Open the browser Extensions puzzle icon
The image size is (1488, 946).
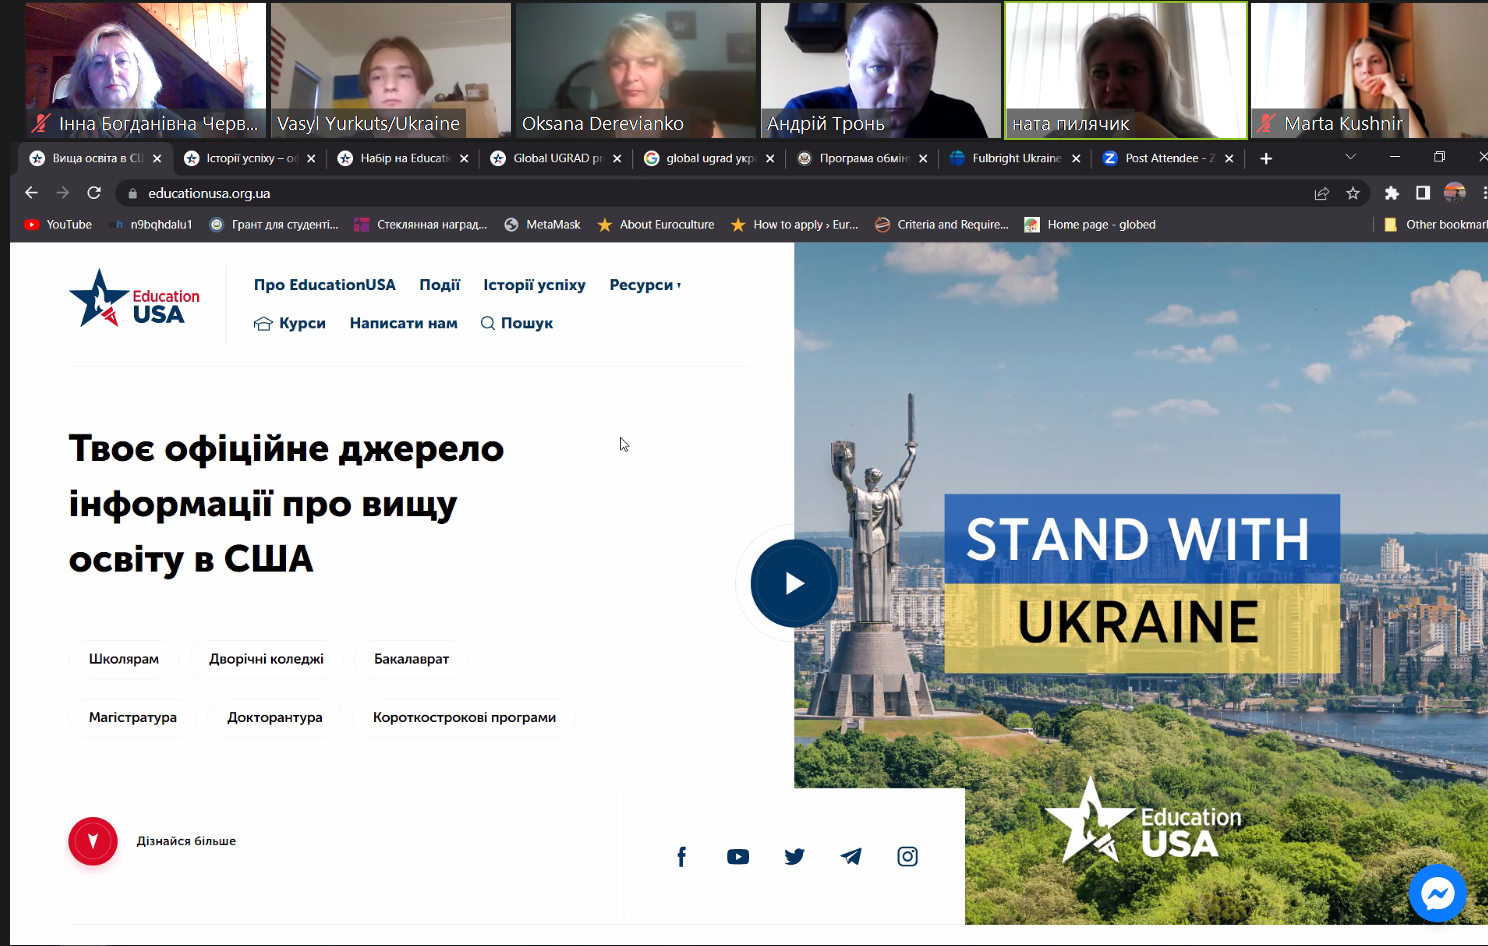coord(1391,193)
